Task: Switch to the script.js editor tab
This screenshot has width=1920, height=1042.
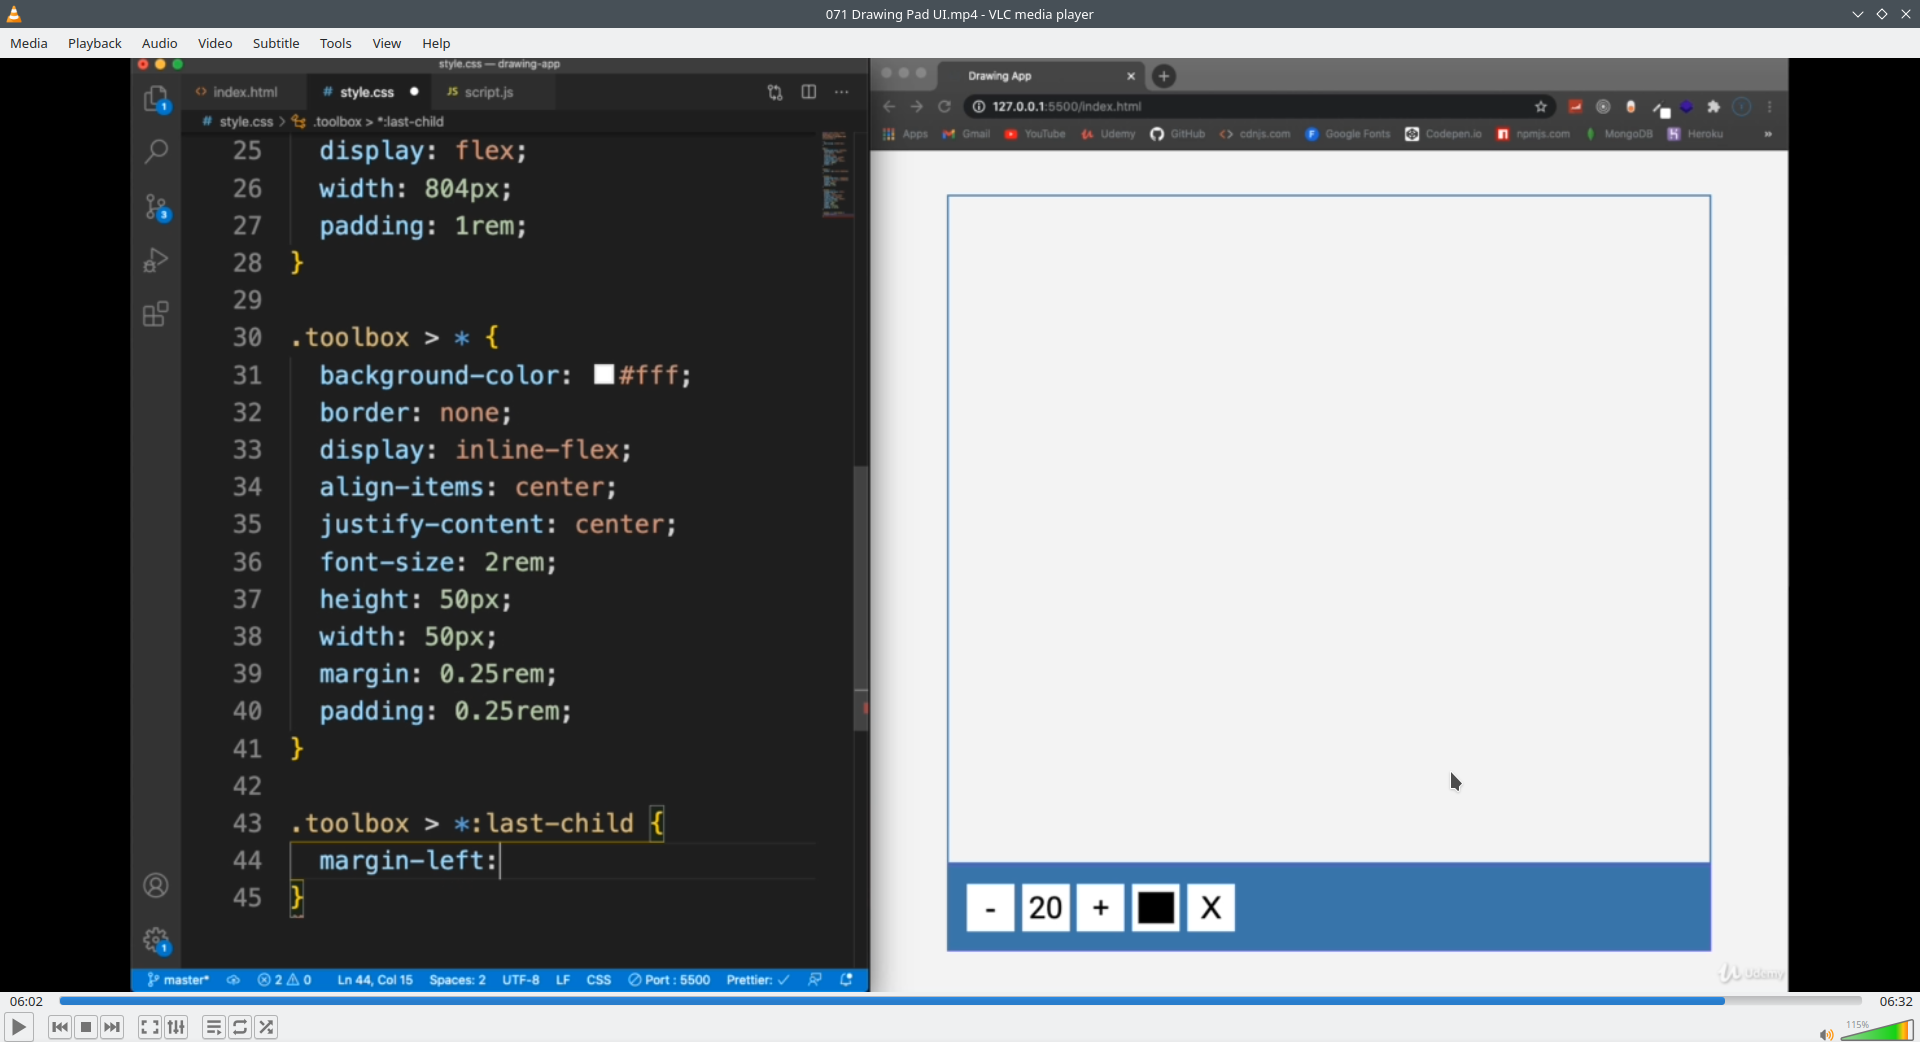Action: click(487, 92)
